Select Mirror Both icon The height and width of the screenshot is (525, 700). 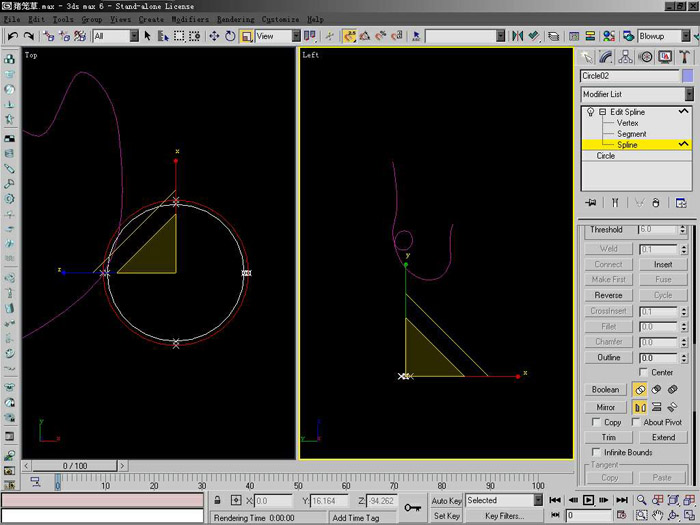click(672, 407)
